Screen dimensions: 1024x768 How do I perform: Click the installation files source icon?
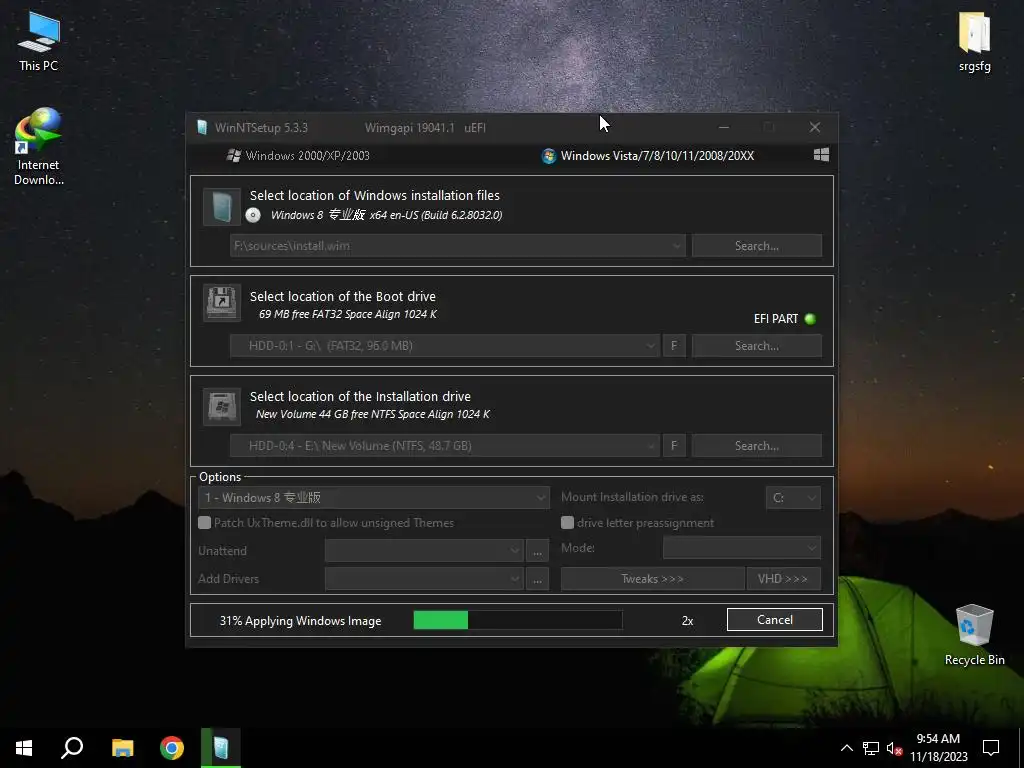click(222, 206)
